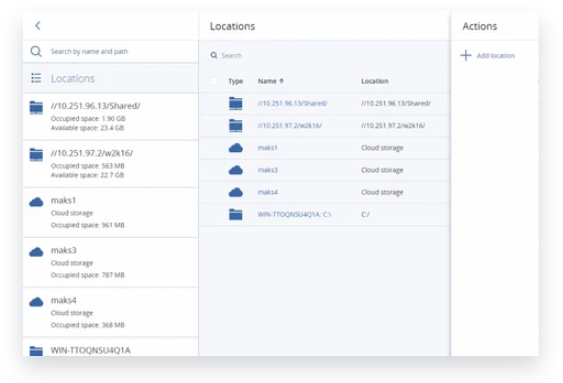The image size is (563, 383).
Task: Sort by the Name column arrow
Action: (x=282, y=81)
